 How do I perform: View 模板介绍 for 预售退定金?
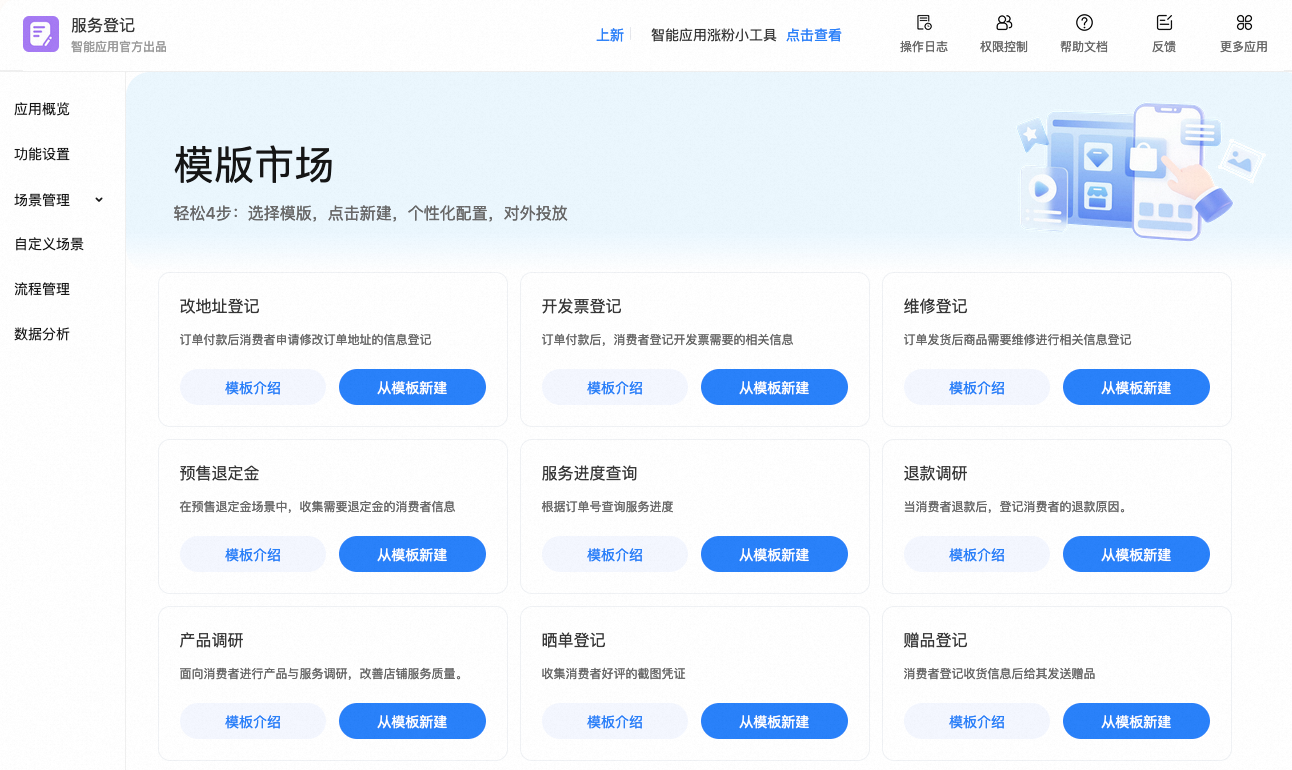[252, 555]
